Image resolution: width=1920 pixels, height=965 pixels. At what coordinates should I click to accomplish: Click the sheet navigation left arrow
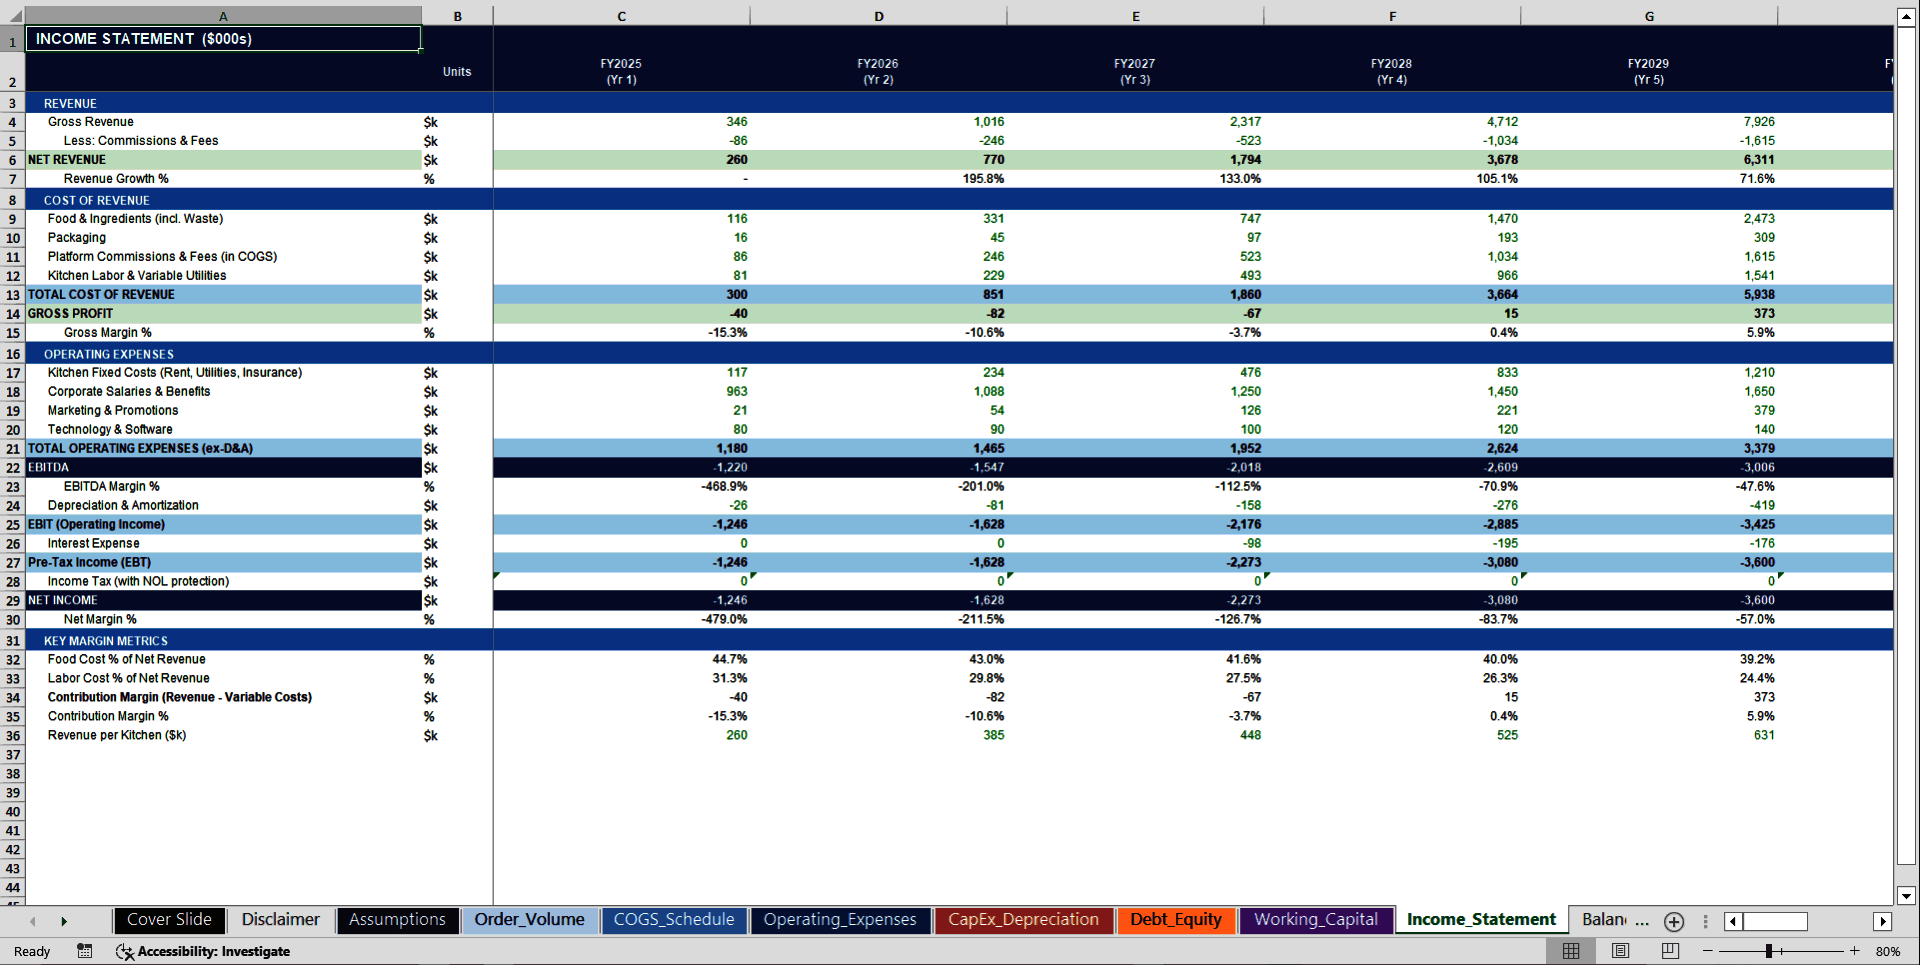[x=32, y=921]
